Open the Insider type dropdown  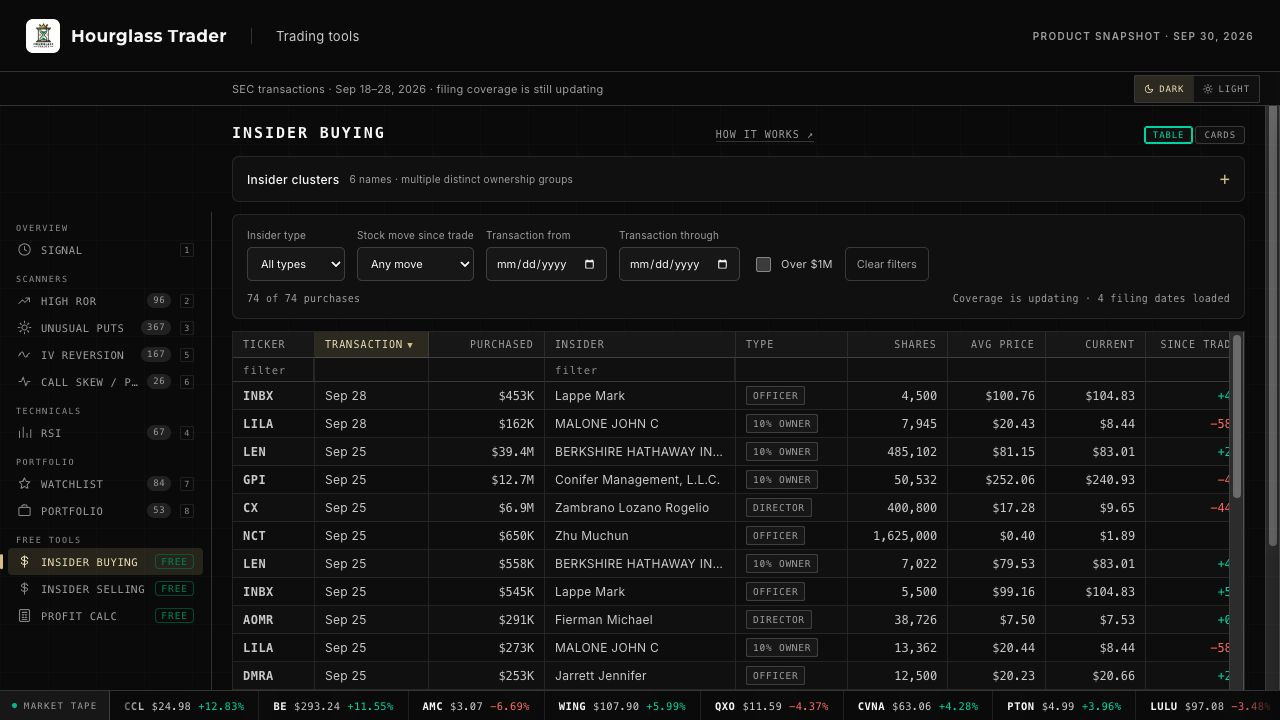pyautogui.click(x=296, y=264)
